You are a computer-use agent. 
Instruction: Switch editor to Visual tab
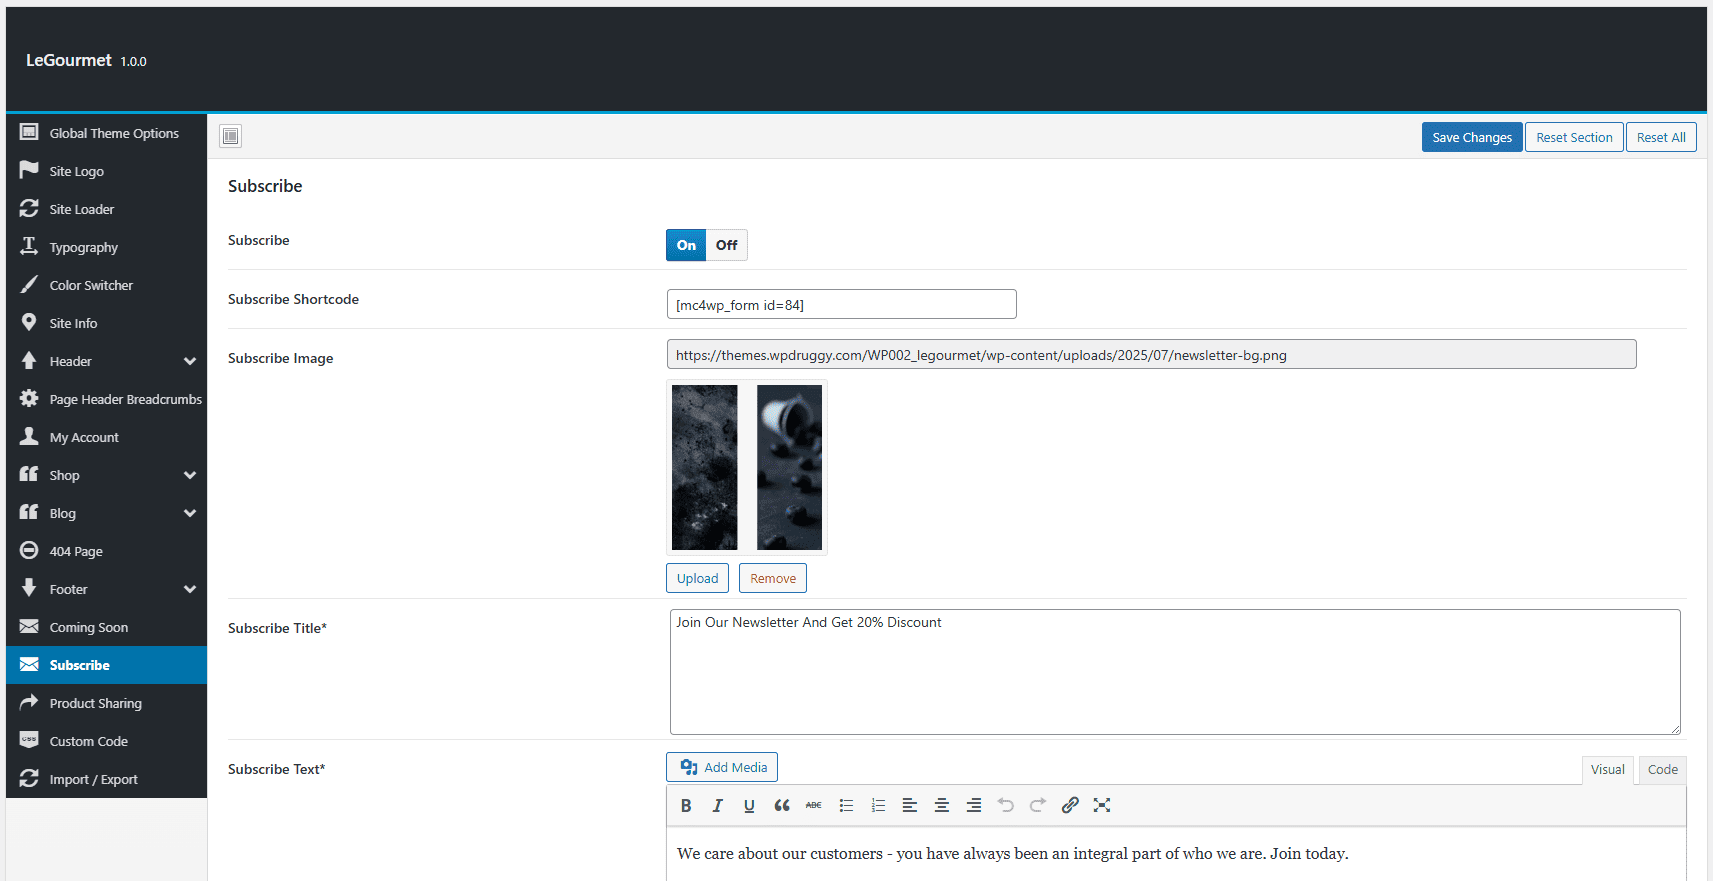[x=1607, y=770]
